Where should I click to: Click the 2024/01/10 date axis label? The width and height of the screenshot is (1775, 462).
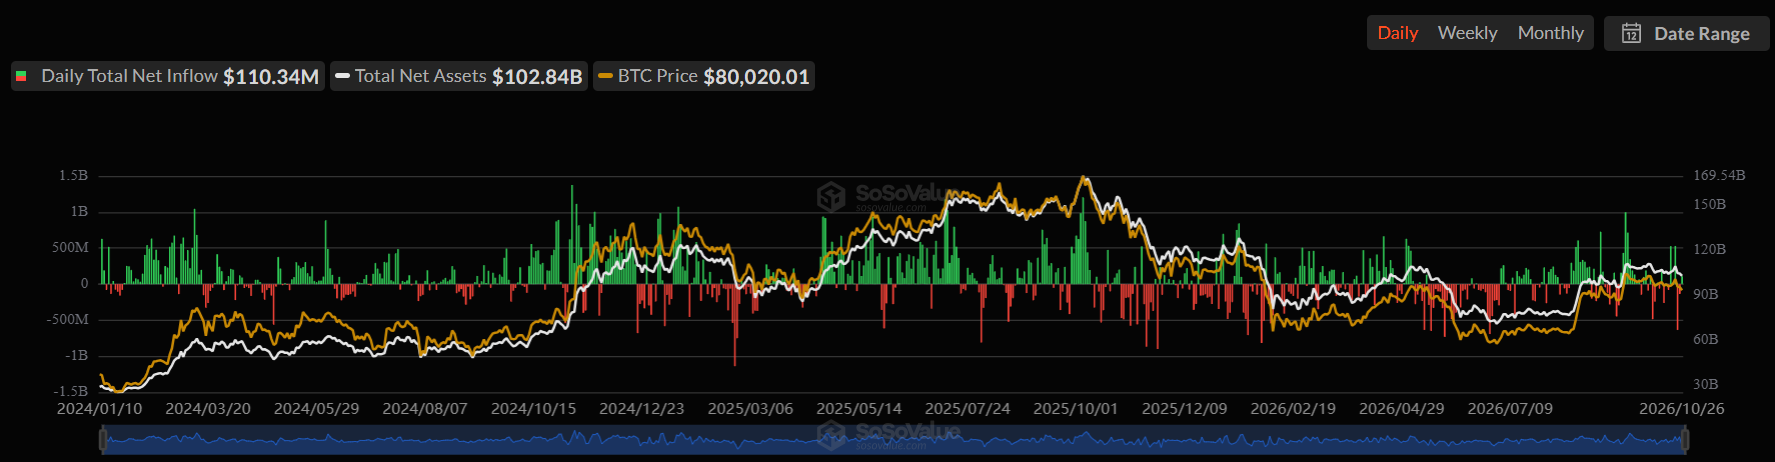tap(99, 408)
